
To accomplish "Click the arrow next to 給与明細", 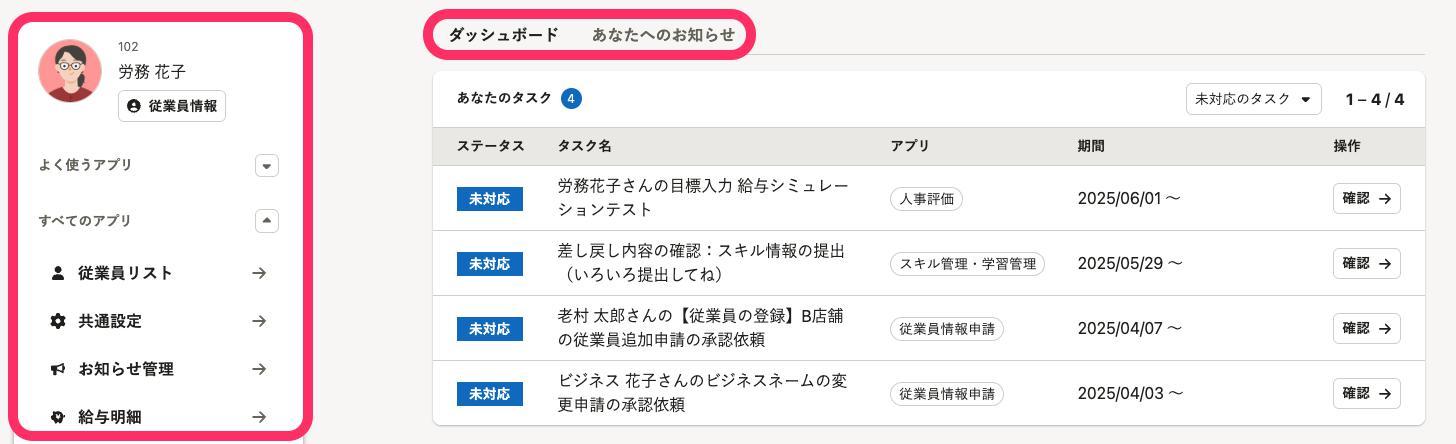I will [x=259, y=417].
